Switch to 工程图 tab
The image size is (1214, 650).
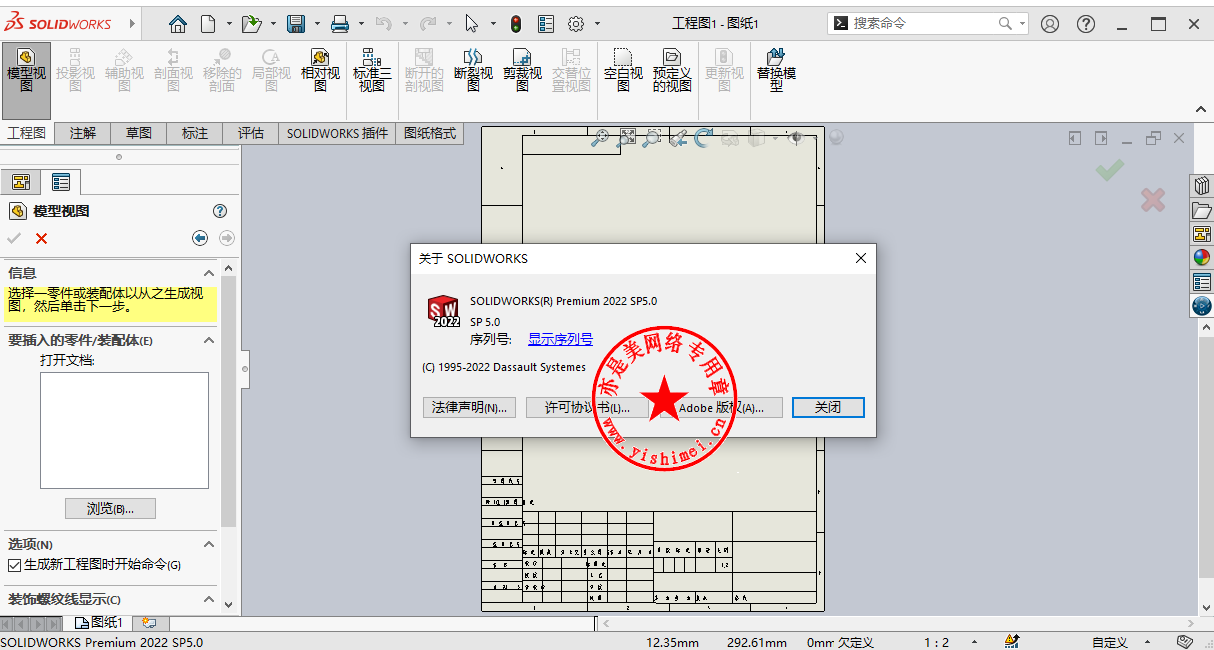pos(26,133)
